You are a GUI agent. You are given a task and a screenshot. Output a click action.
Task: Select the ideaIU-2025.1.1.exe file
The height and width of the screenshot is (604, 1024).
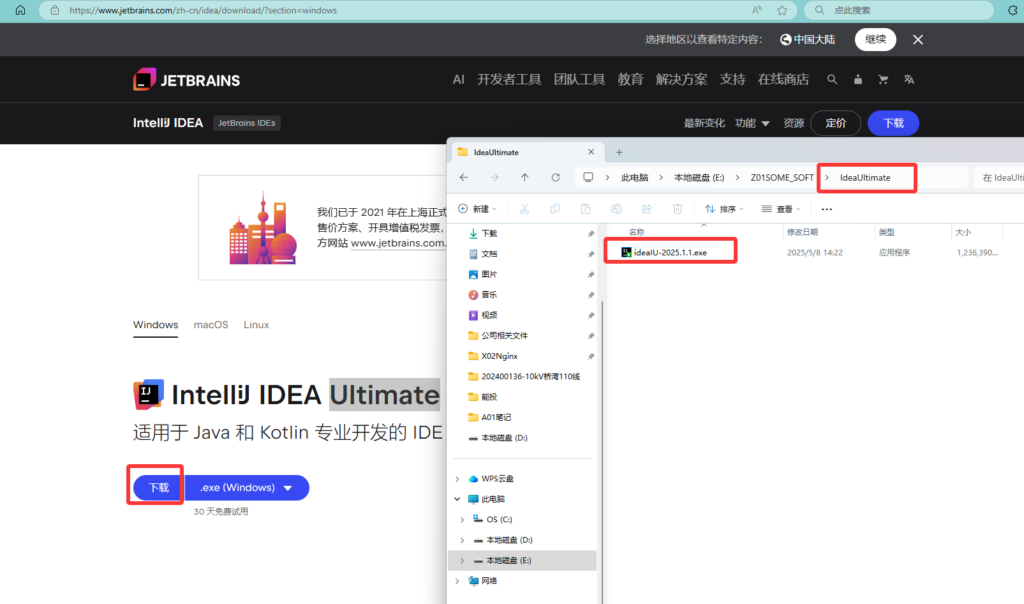pyautogui.click(x=670, y=252)
